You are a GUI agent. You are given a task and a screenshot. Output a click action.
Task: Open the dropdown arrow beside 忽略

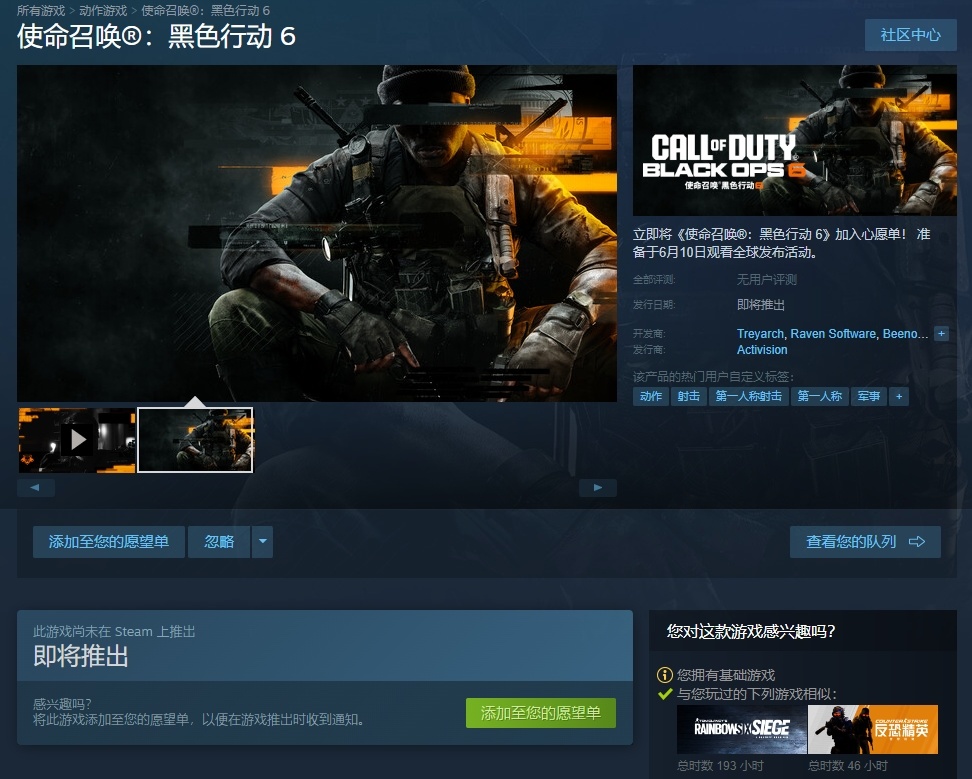pyautogui.click(x=263, y=542)
